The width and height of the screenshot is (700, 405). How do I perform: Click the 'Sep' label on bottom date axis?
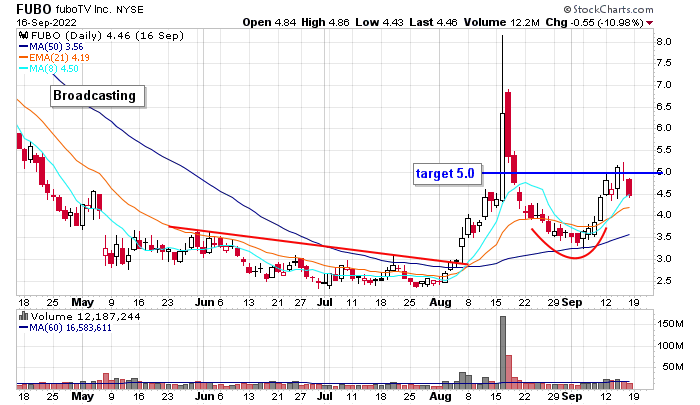click(572, 396)
